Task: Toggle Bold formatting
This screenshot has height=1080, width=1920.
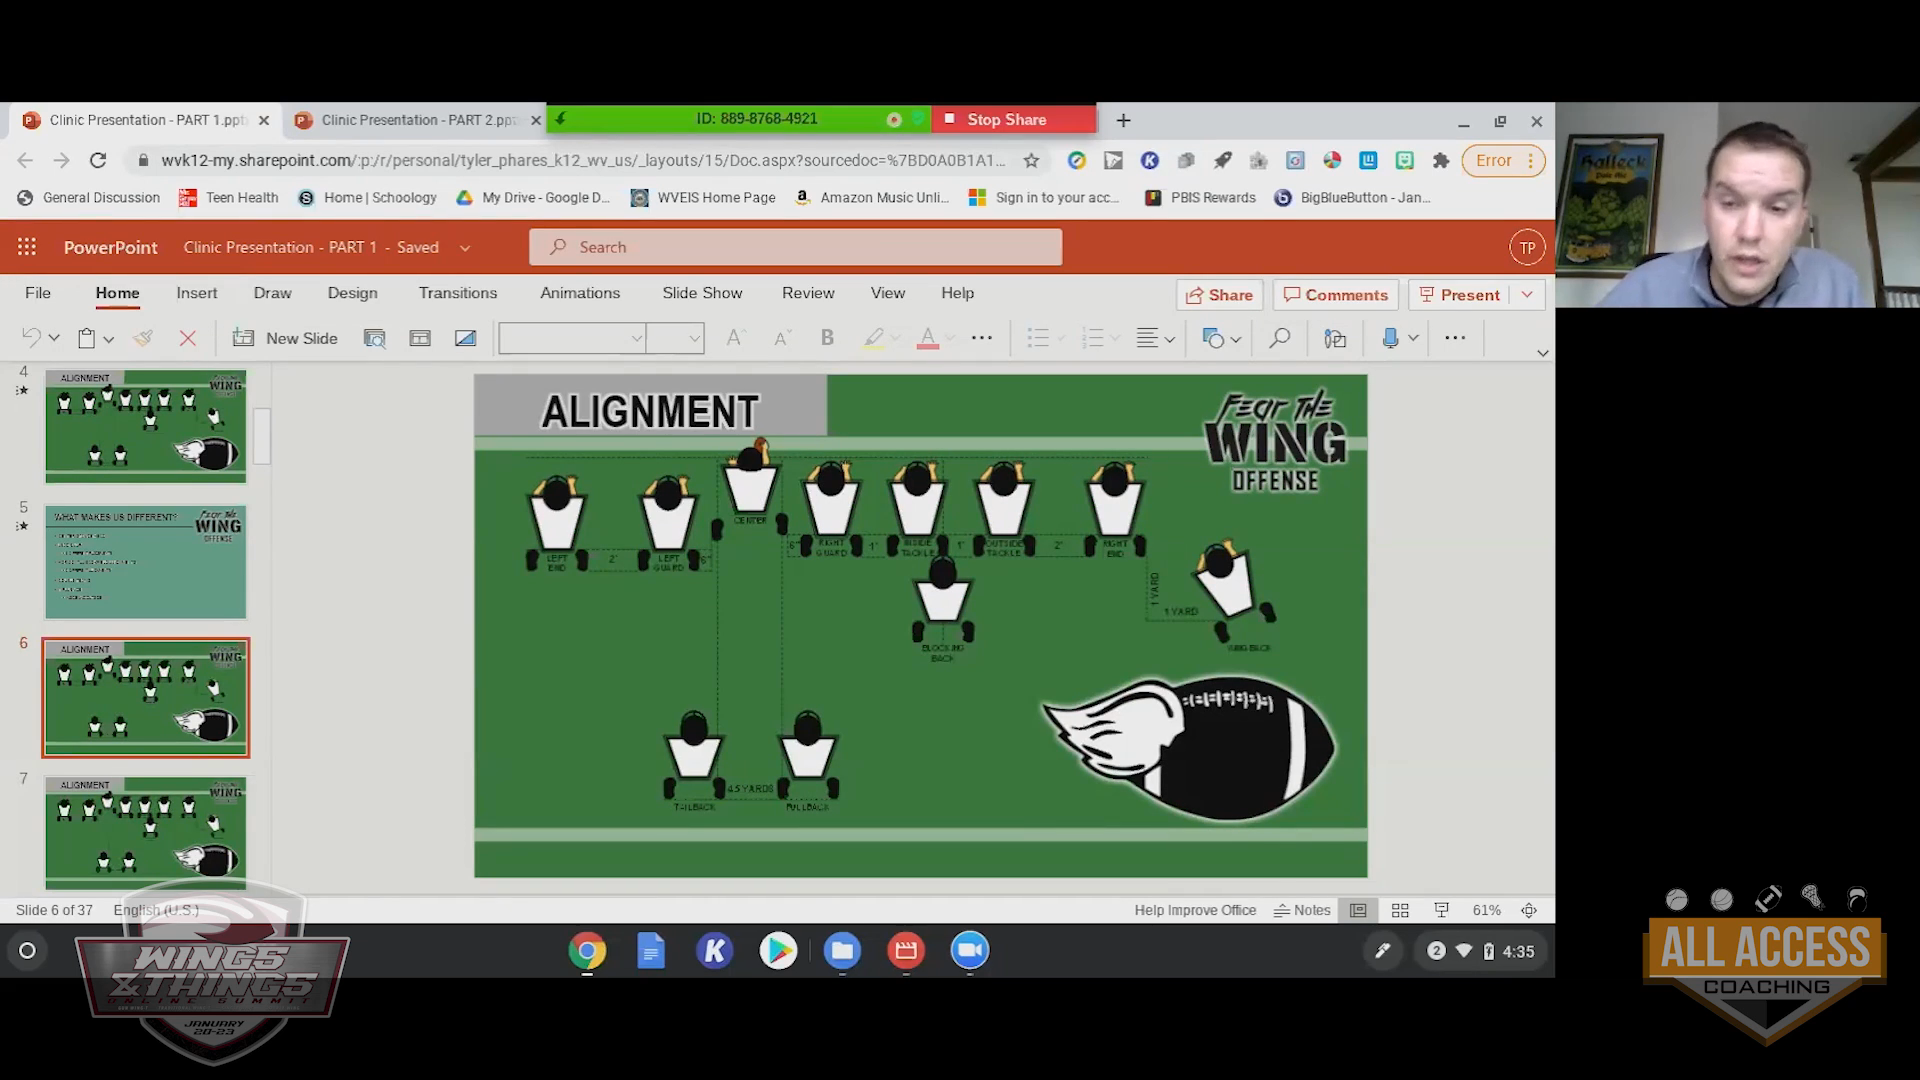Action: [x=827, y=338]
